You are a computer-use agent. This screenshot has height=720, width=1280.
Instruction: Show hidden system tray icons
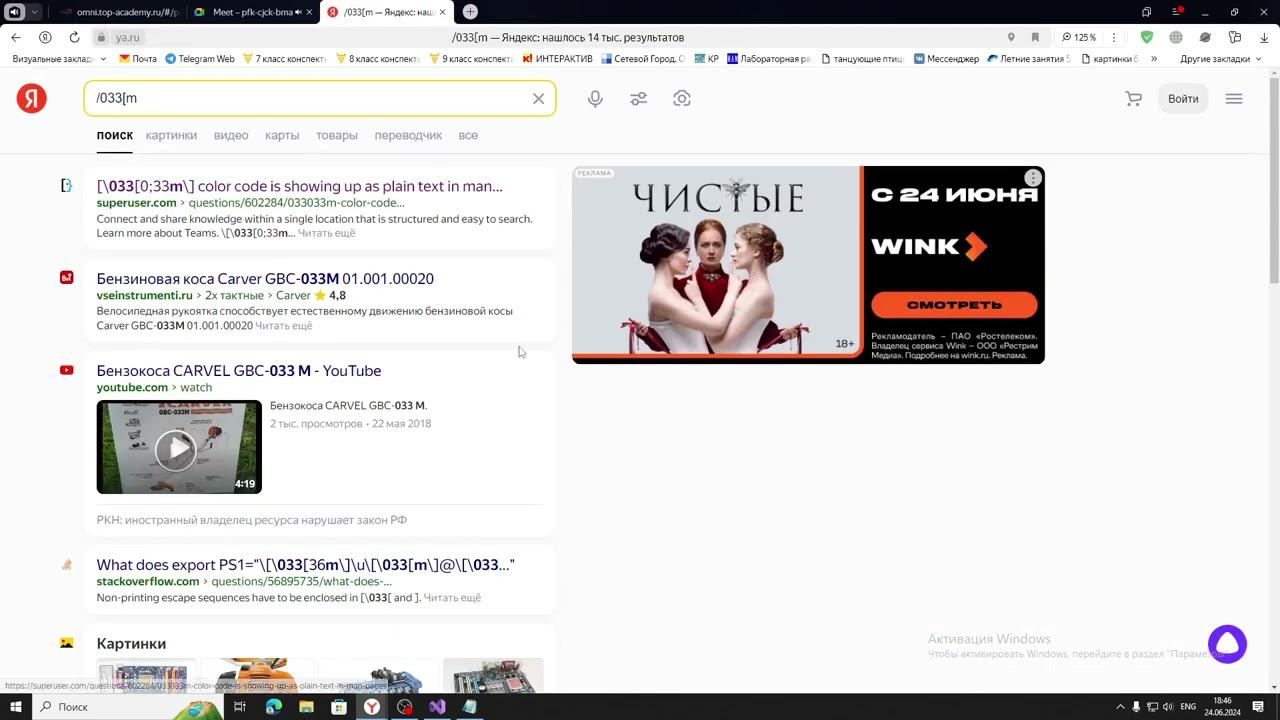point(1120,707)
